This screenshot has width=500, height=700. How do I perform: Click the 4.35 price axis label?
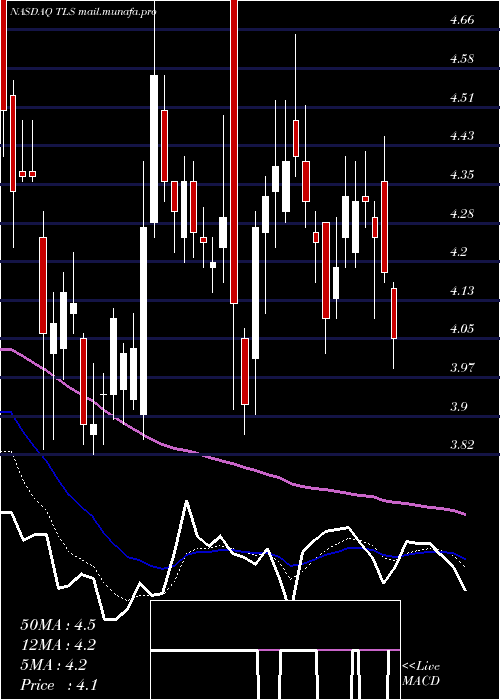coord(462,175)
